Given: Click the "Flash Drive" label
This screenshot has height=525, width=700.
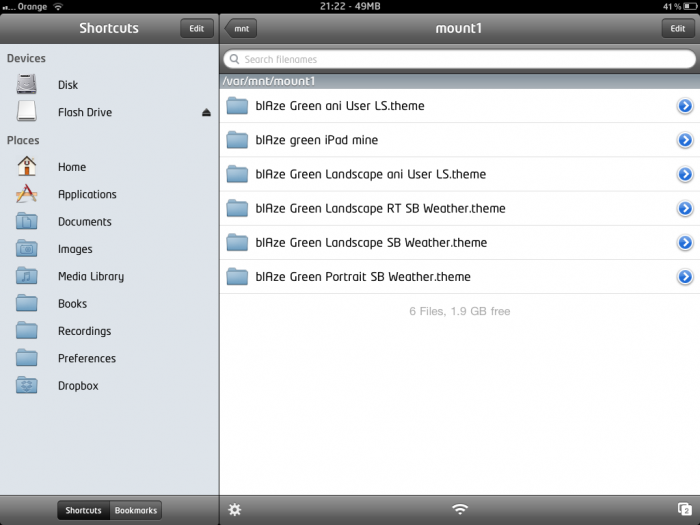Looking at the screenshot, I should pyautogui.click(x=85, y=112).
